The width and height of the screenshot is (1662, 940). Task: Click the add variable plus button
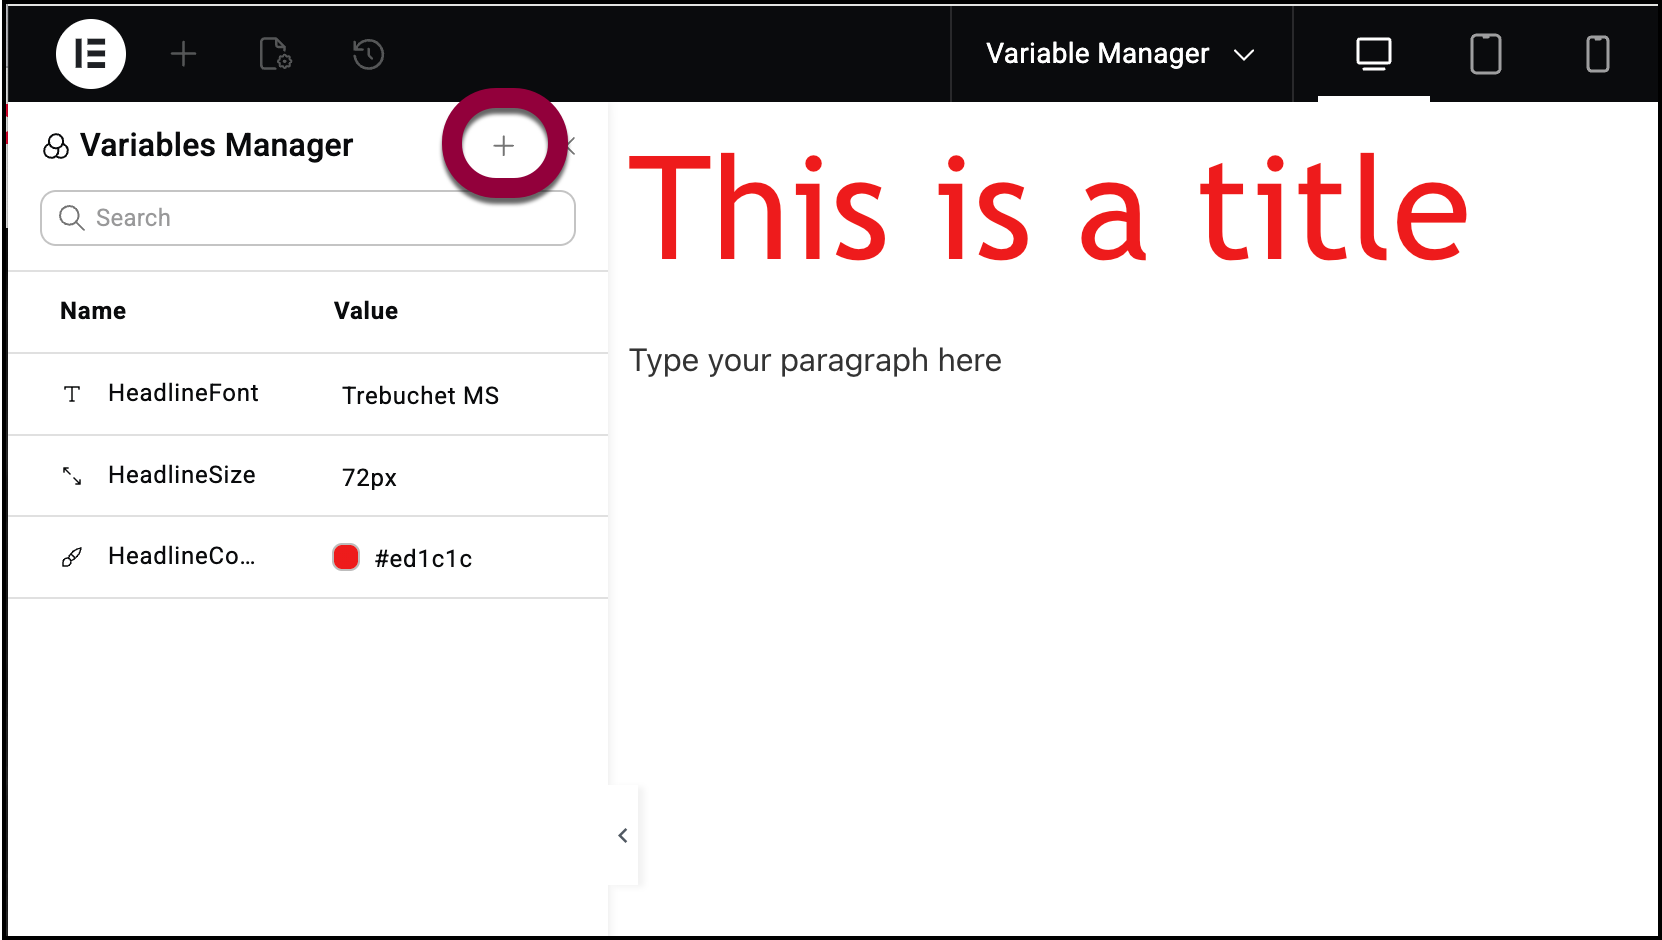[x=504, y=146]
